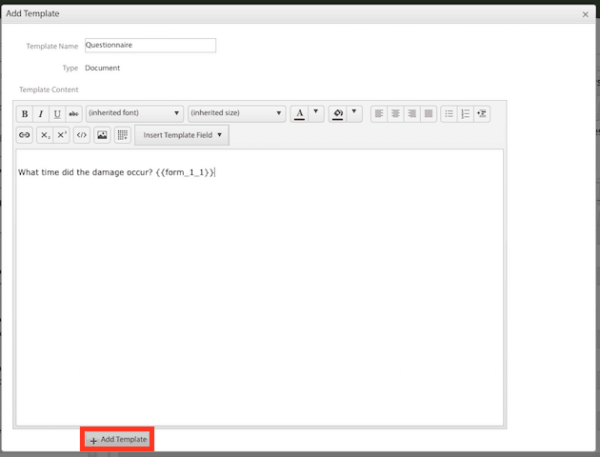This screenshot has height=457, width=600.
Task: Toggle Italic formatting
Action: 41,114
